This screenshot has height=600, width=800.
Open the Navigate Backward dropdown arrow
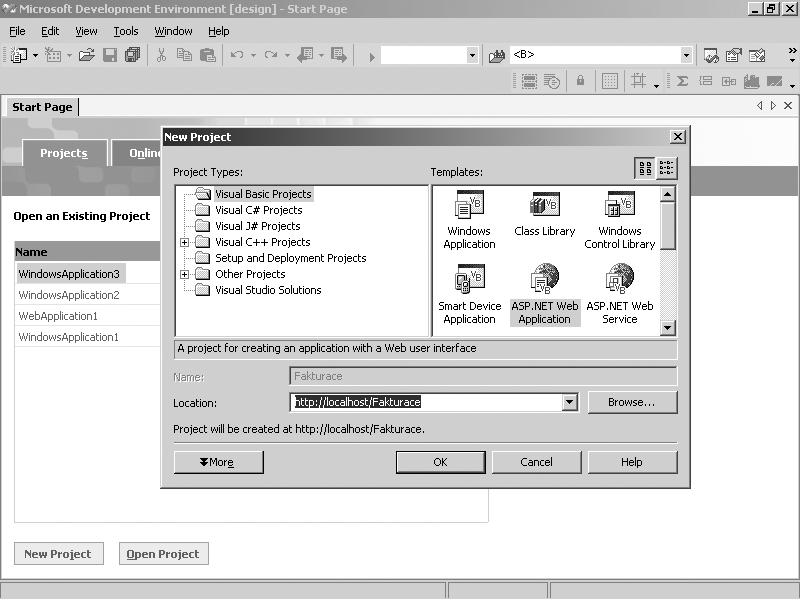coord(321,55)
